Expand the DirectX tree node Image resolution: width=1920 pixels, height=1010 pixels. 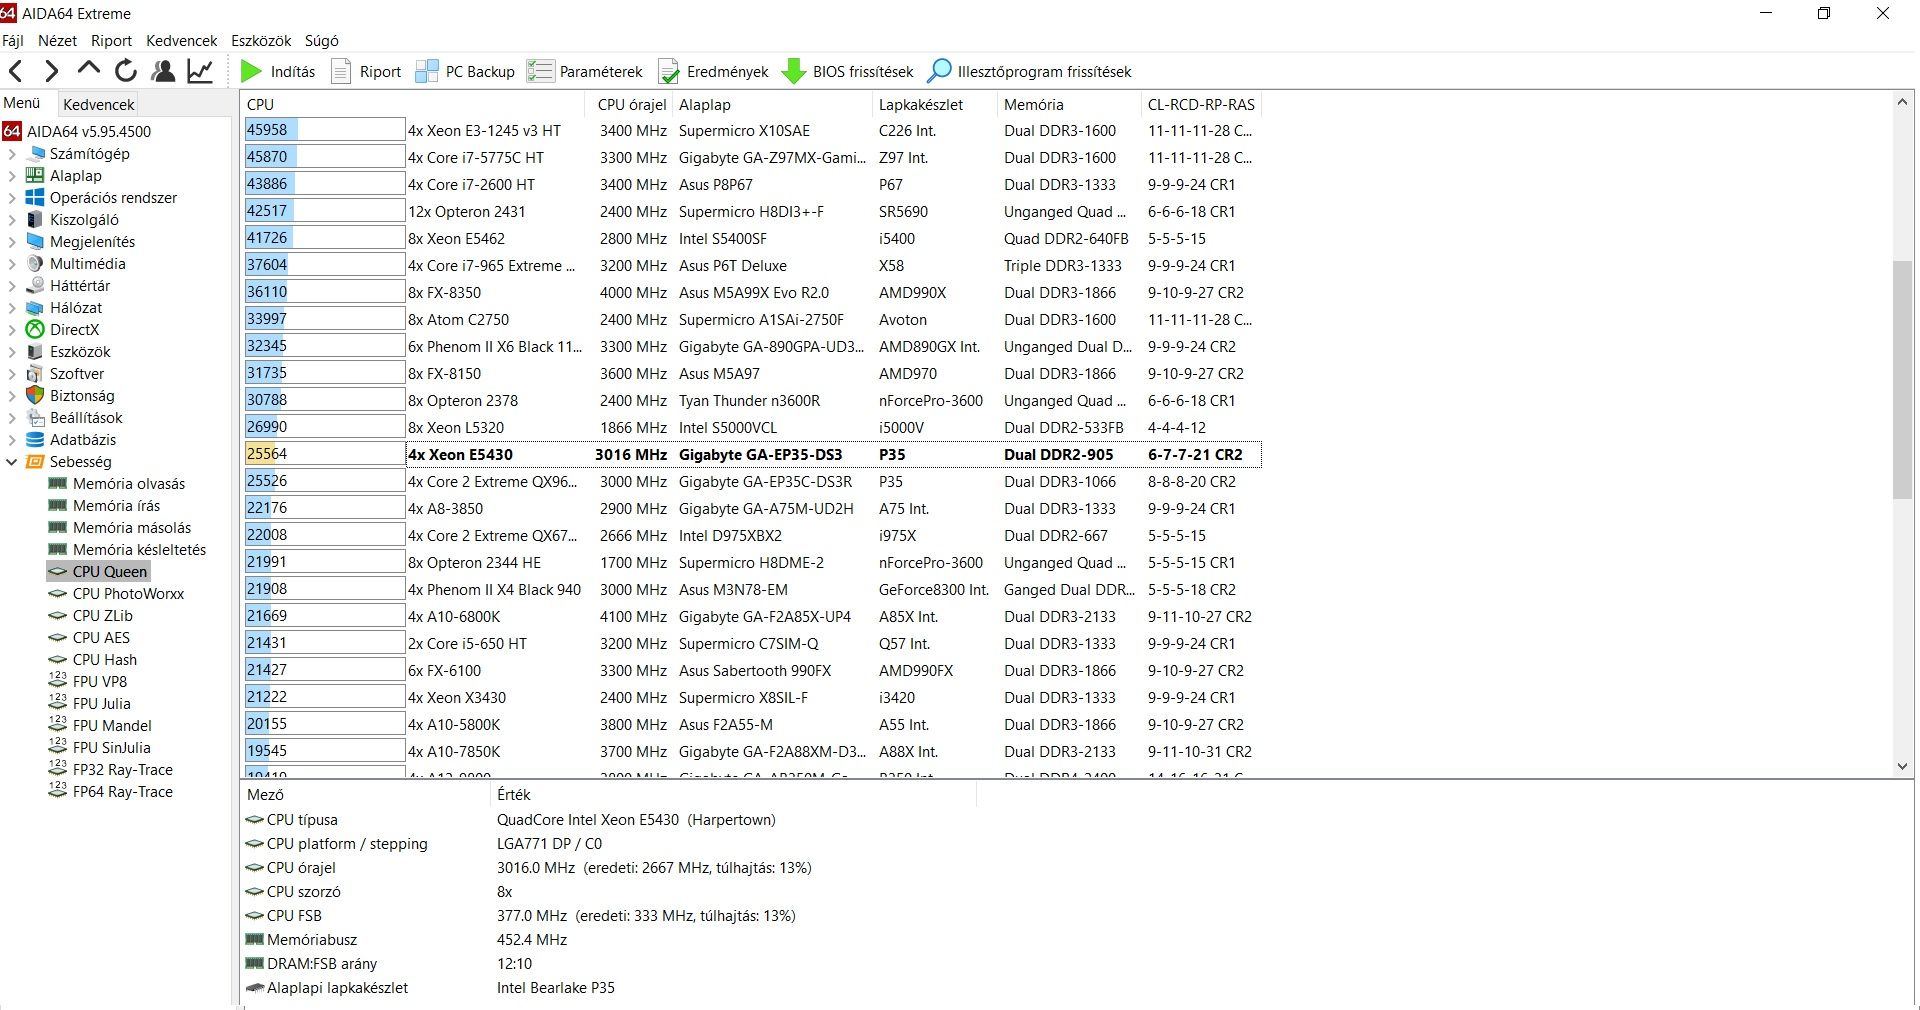[x=12, y=330]
